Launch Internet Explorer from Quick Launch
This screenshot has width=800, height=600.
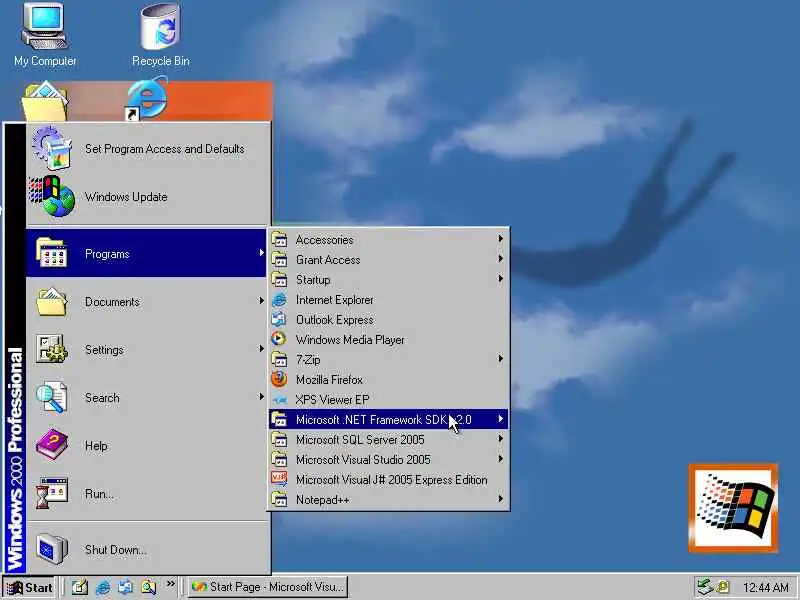coord(103,587)
